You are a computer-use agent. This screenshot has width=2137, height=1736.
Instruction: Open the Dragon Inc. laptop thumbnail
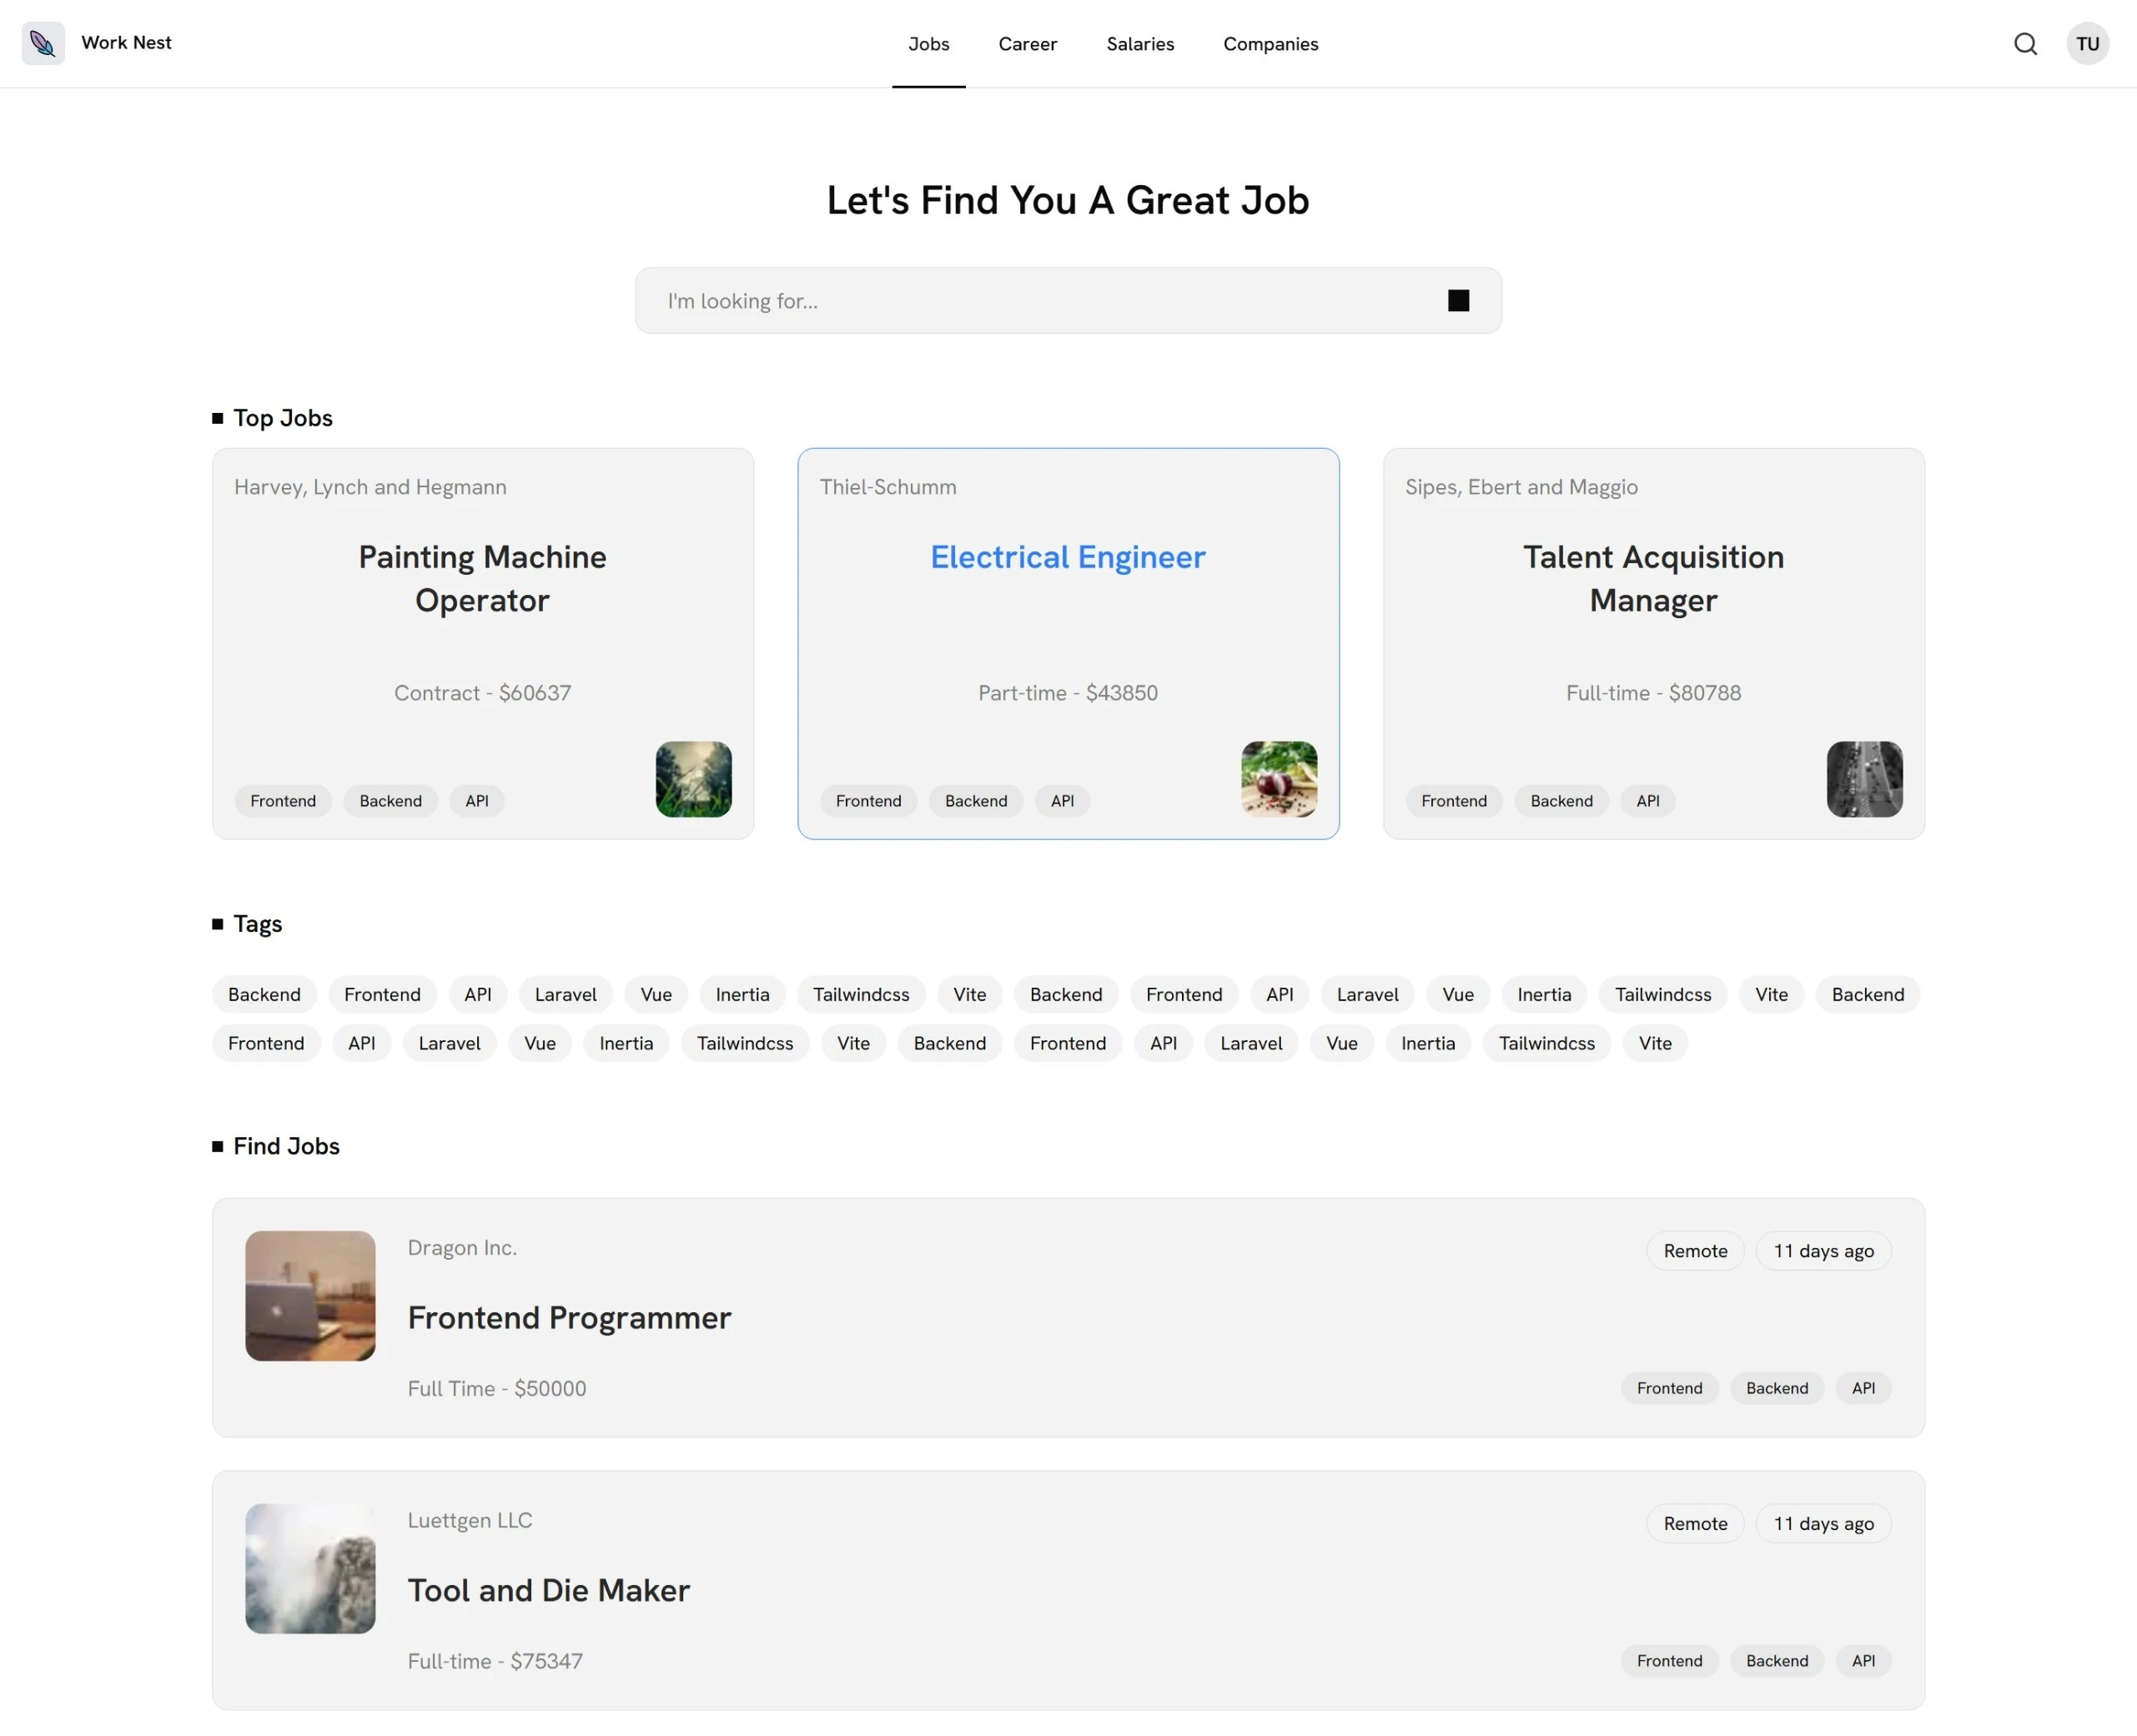click(x=310, y=1295)
